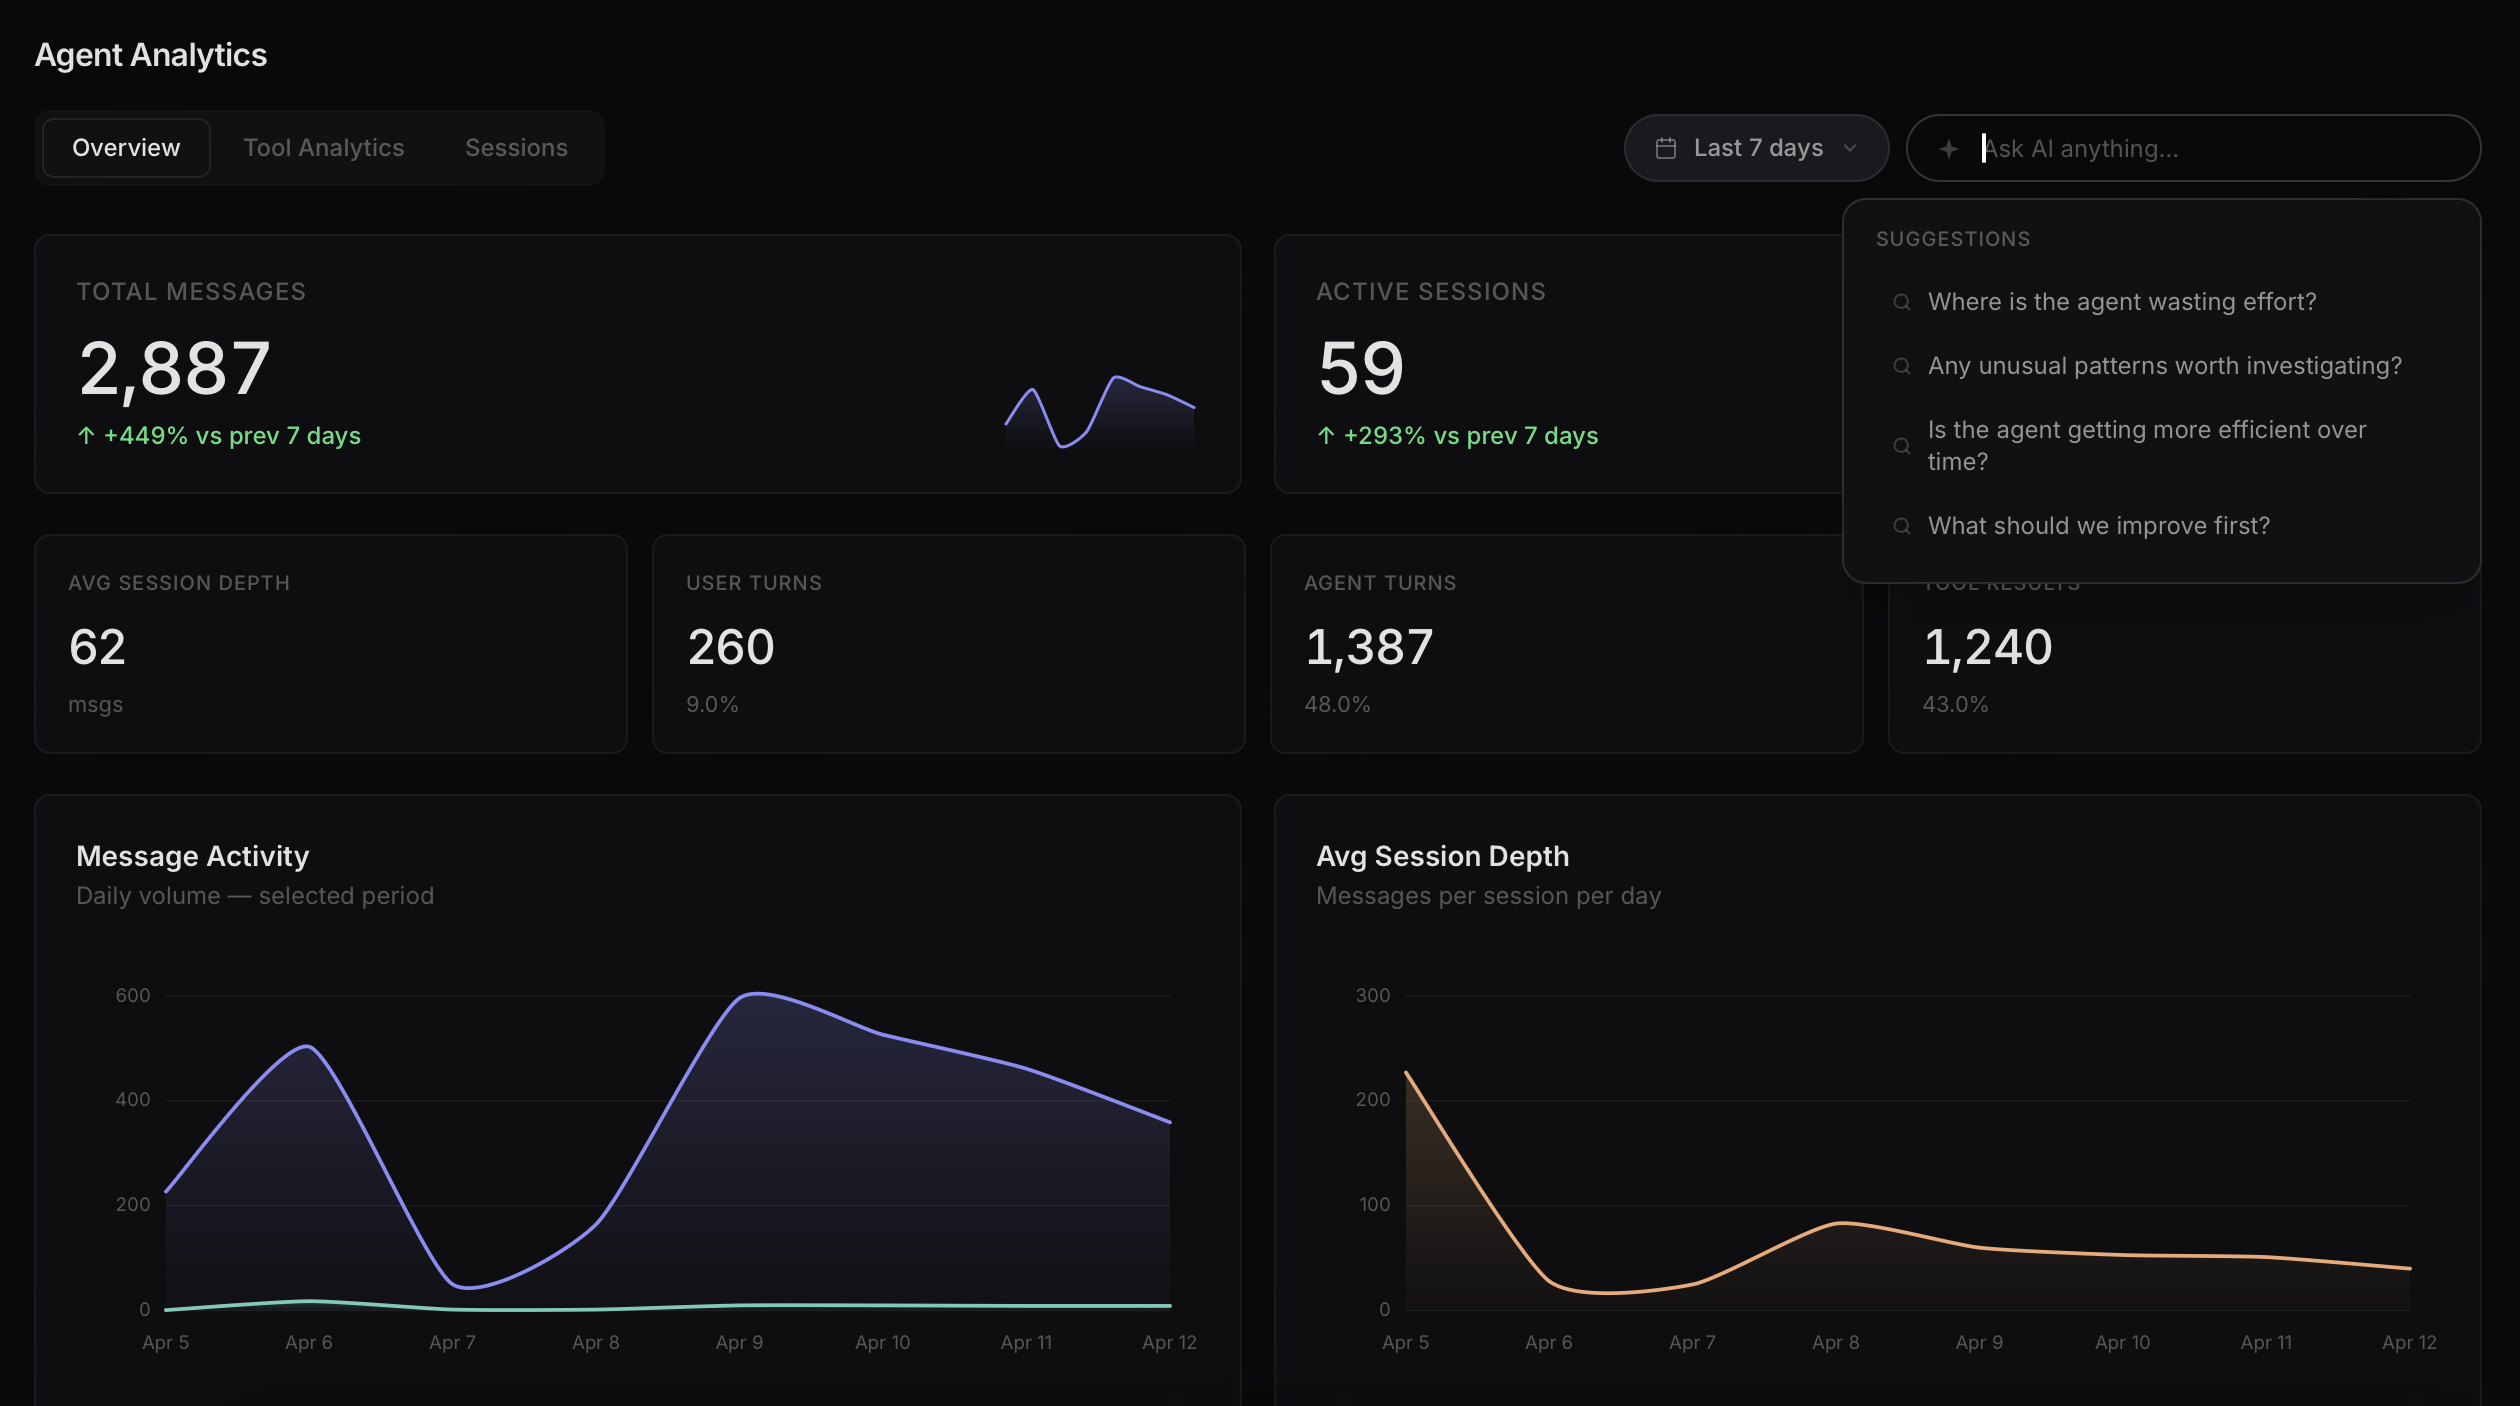Click the Agent Analytics page heading
Image resolution: width=2520 pixels, height=1406 pixels.
click(x=151, y=55)
